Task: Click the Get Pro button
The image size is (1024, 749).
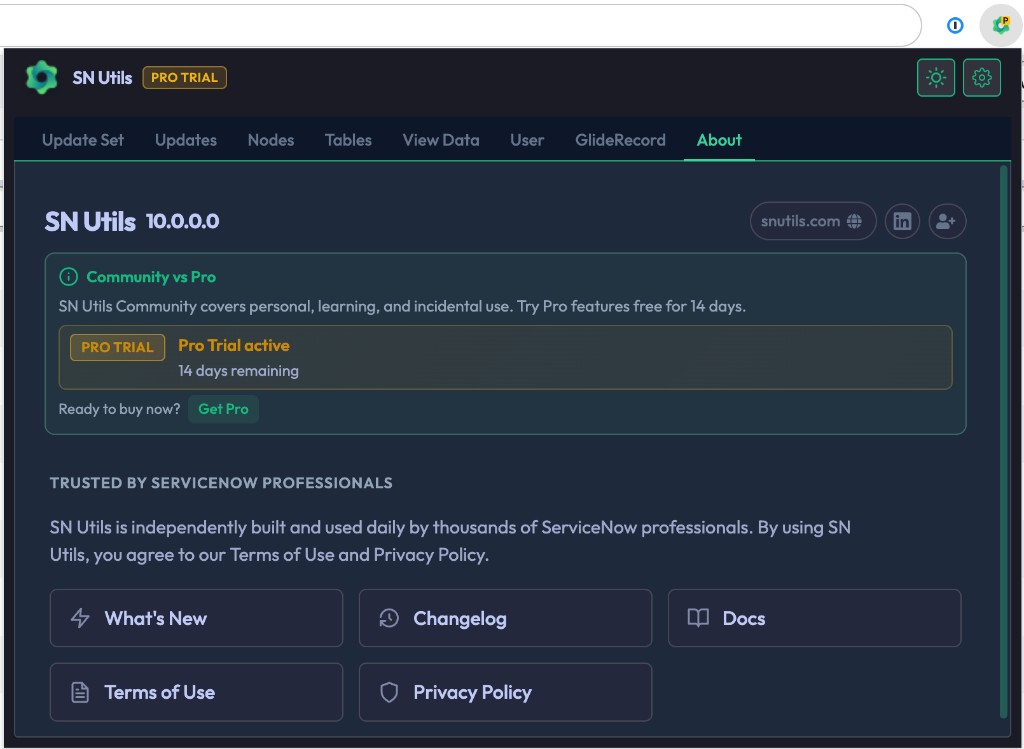Action: (x=223, y=409)
